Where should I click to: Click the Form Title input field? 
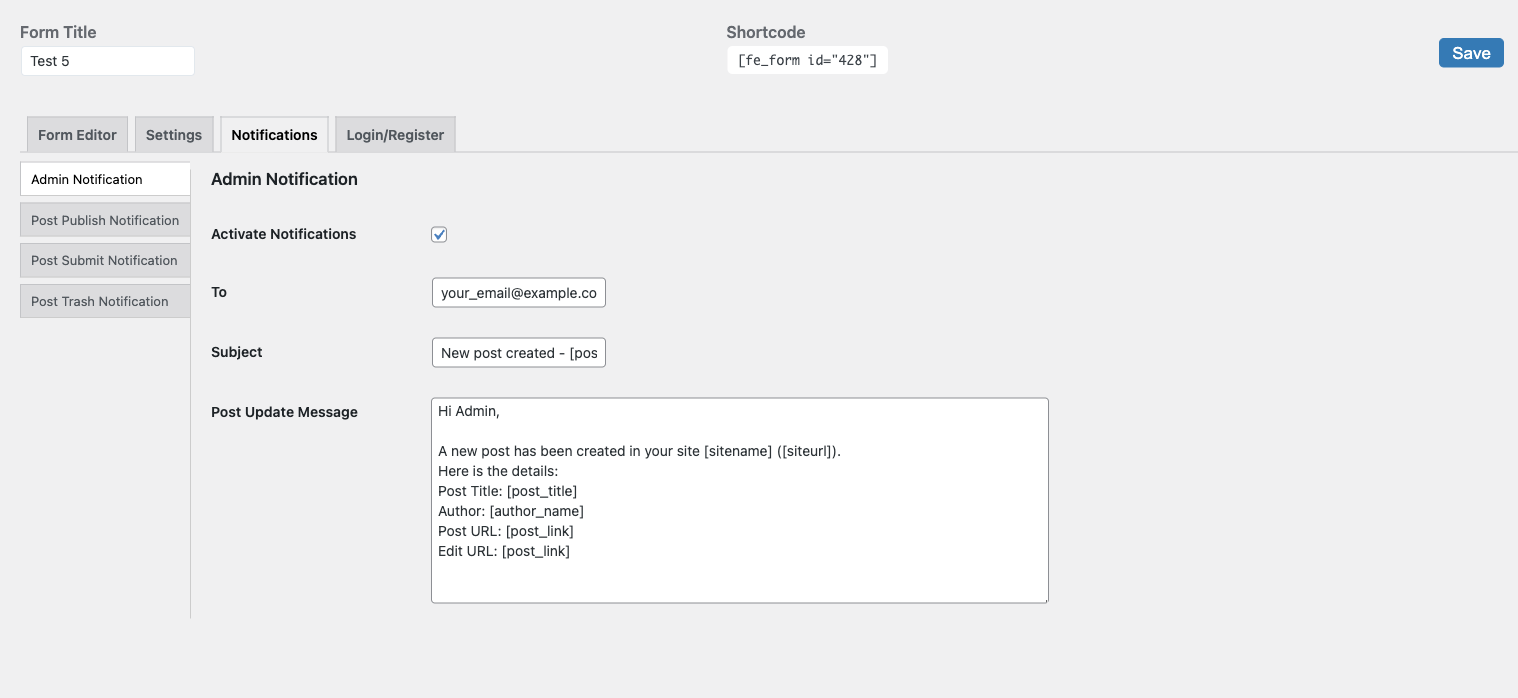point(107,61)
